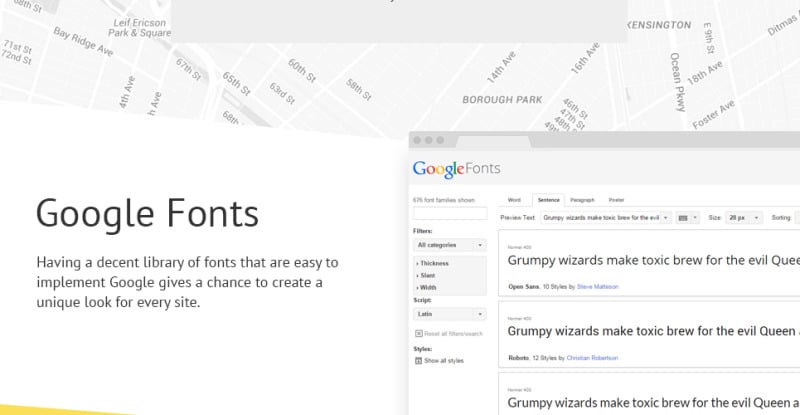Expand the Width filter

(427, 288)
